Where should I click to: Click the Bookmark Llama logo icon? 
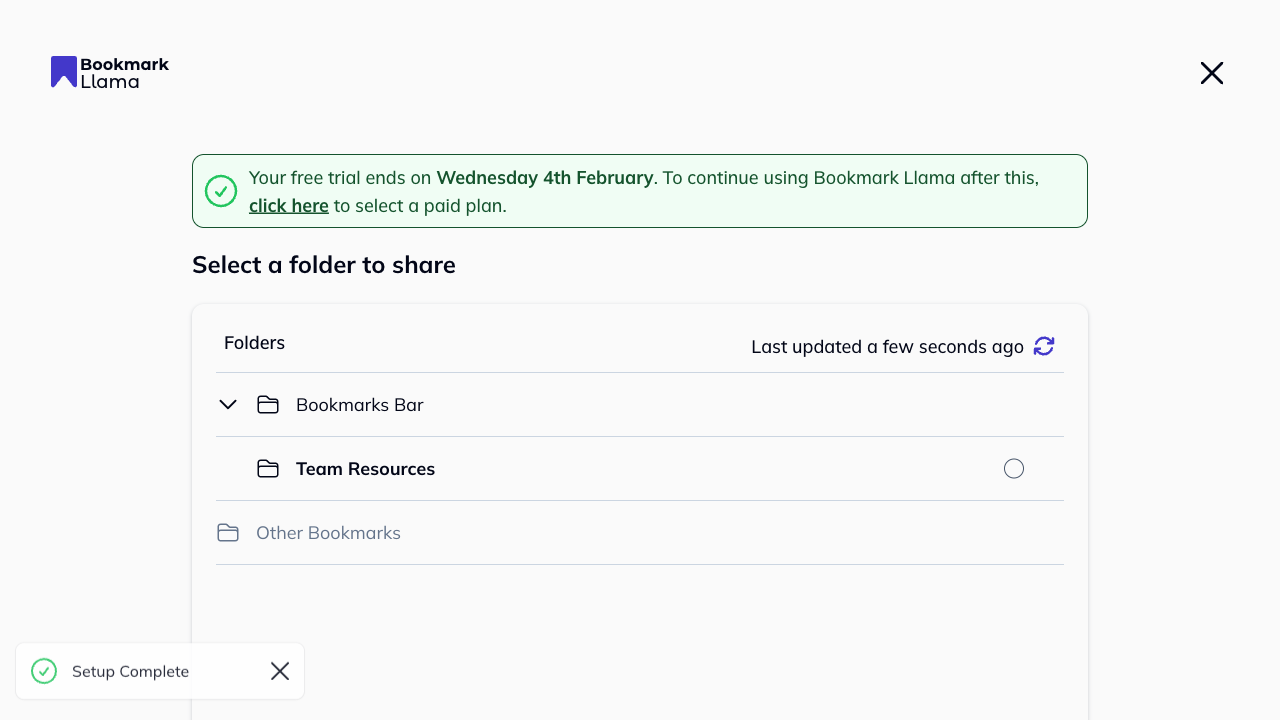(x=63, y=71)
